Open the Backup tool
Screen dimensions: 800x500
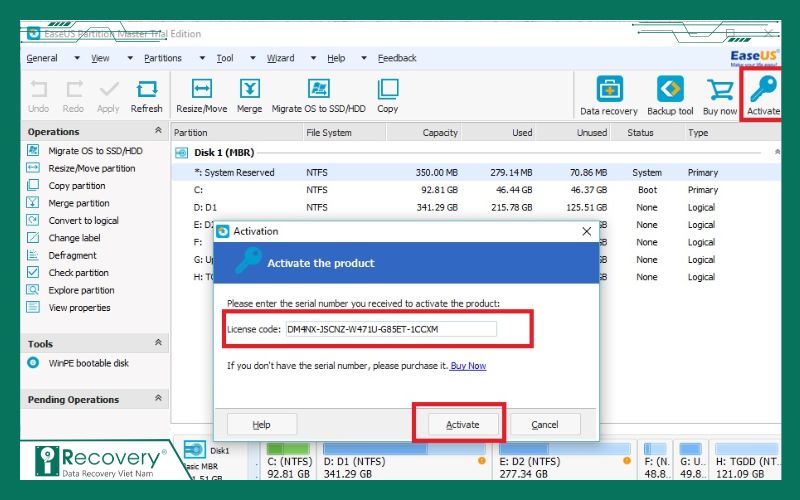coord(670,96)
